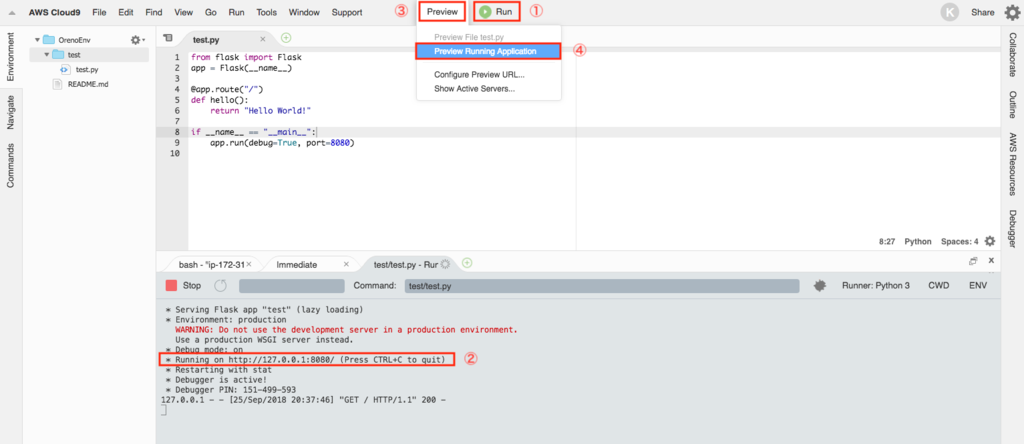Close the bash terminal tab

[249, 264]
